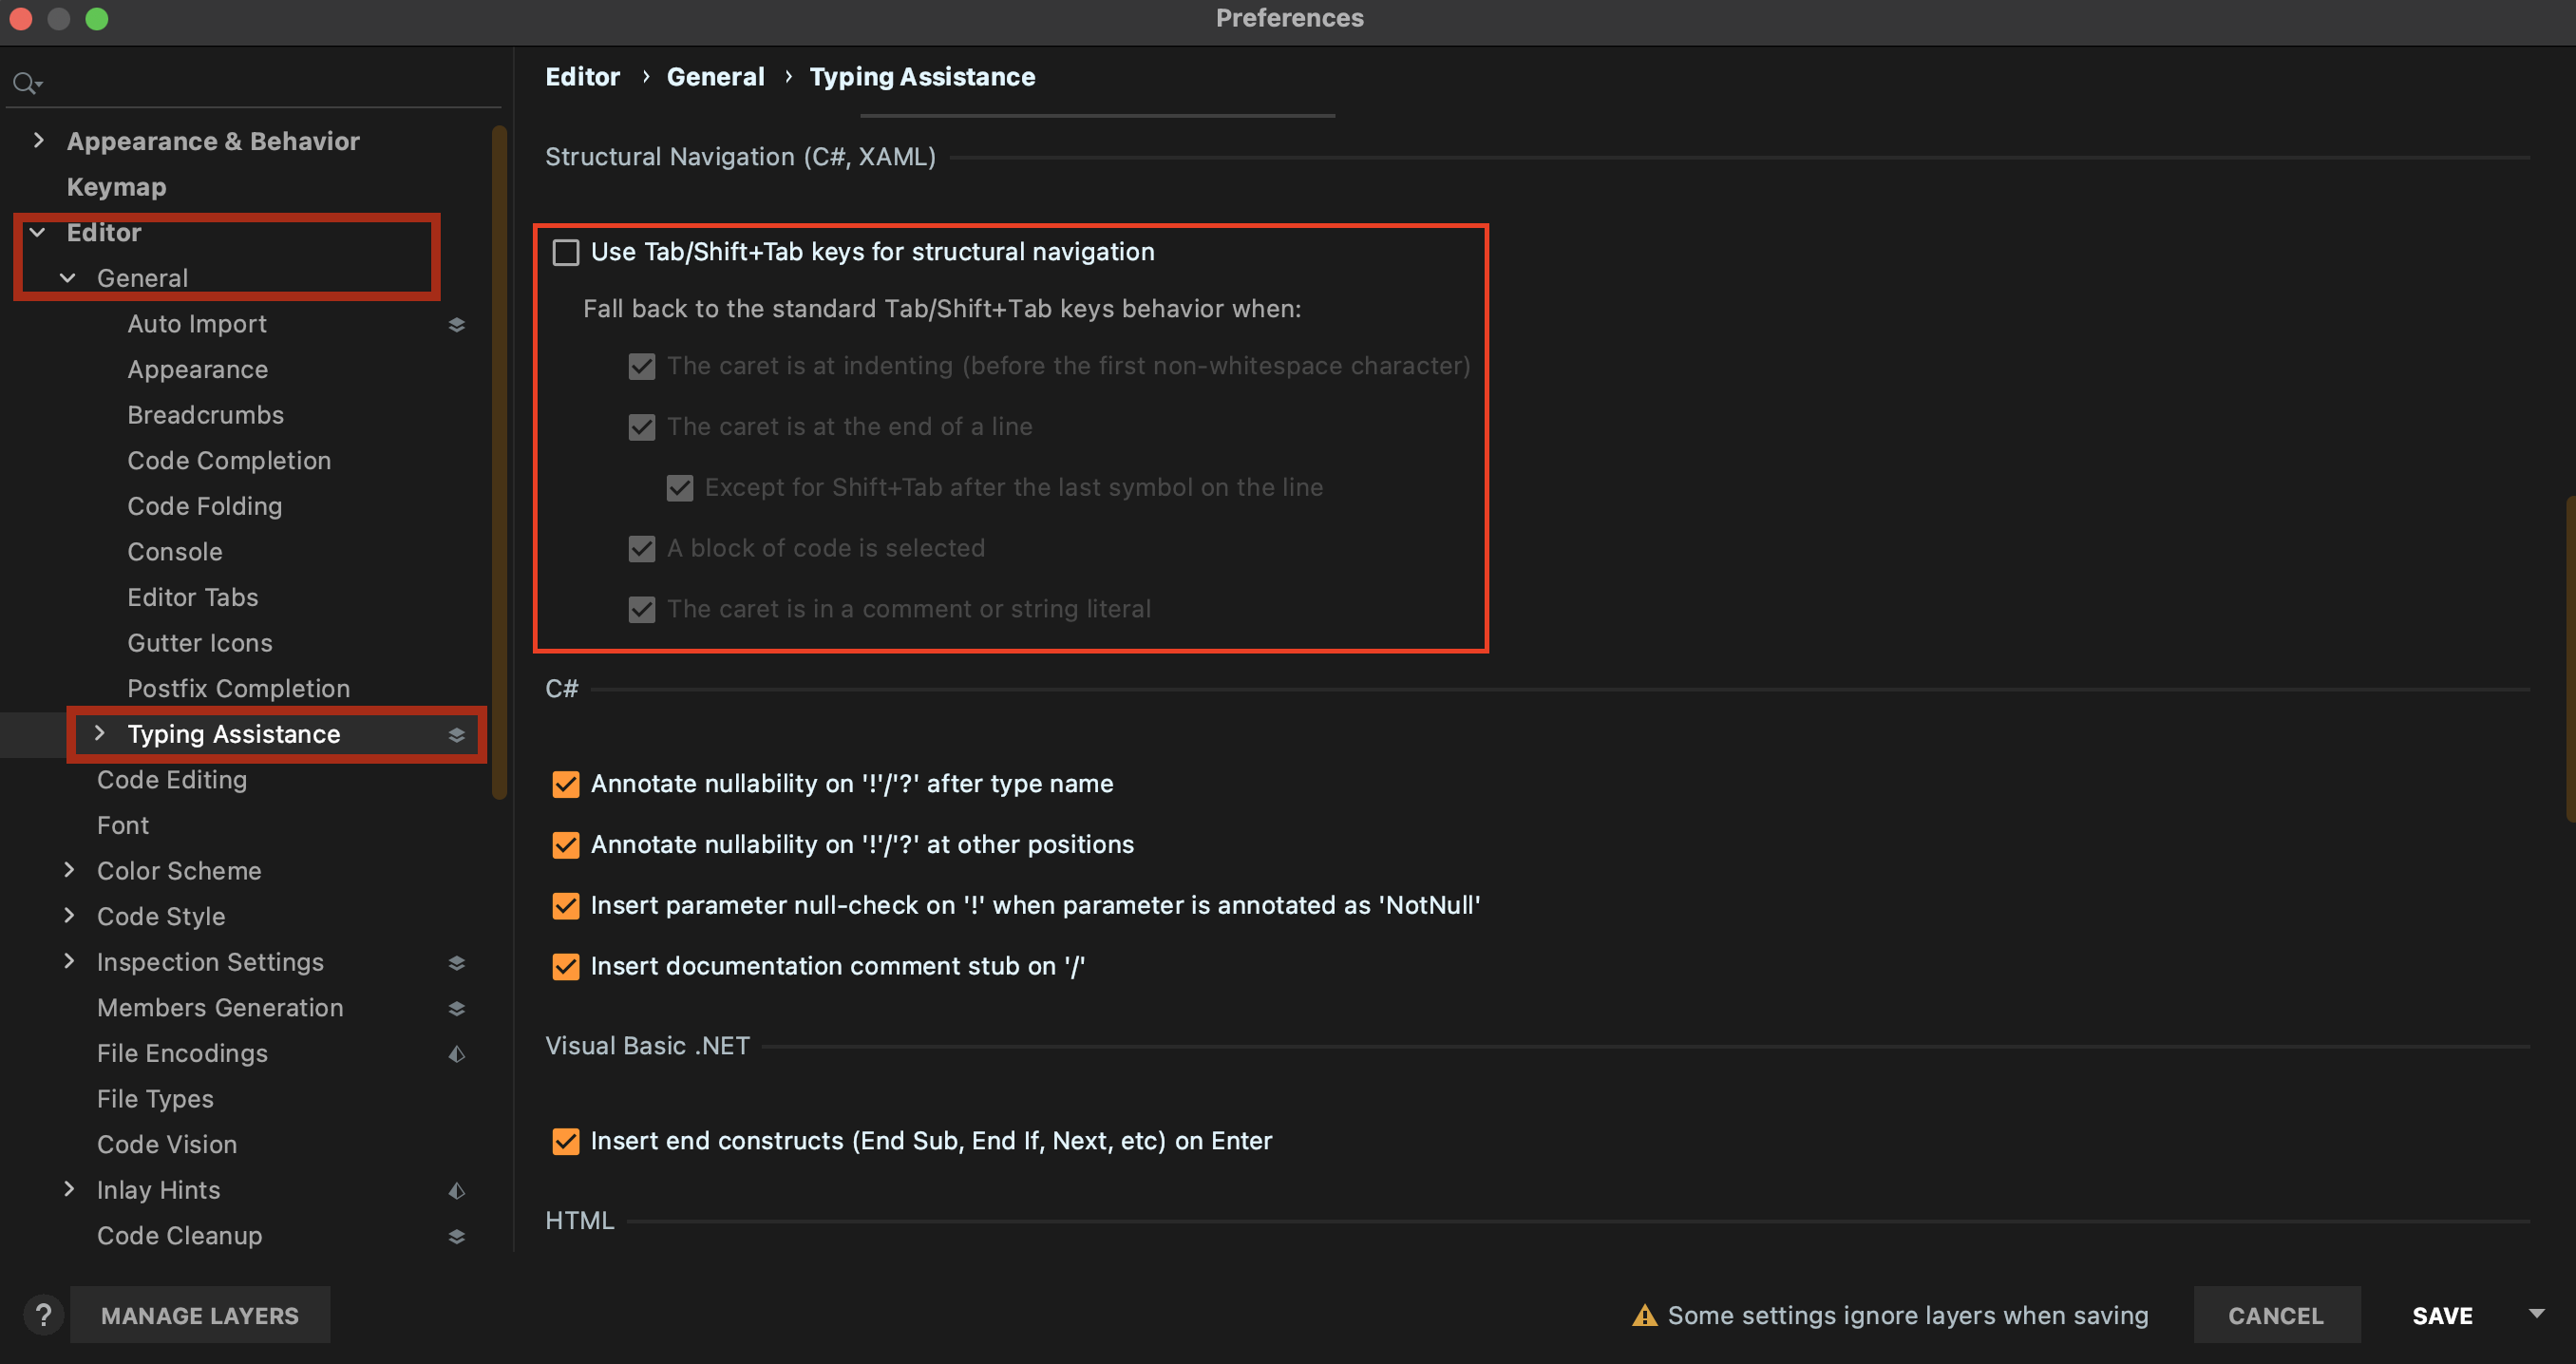Toggle 'The caret is at the end of a line'
Screen dimensions: 2576x1364
tap(642, 427)
